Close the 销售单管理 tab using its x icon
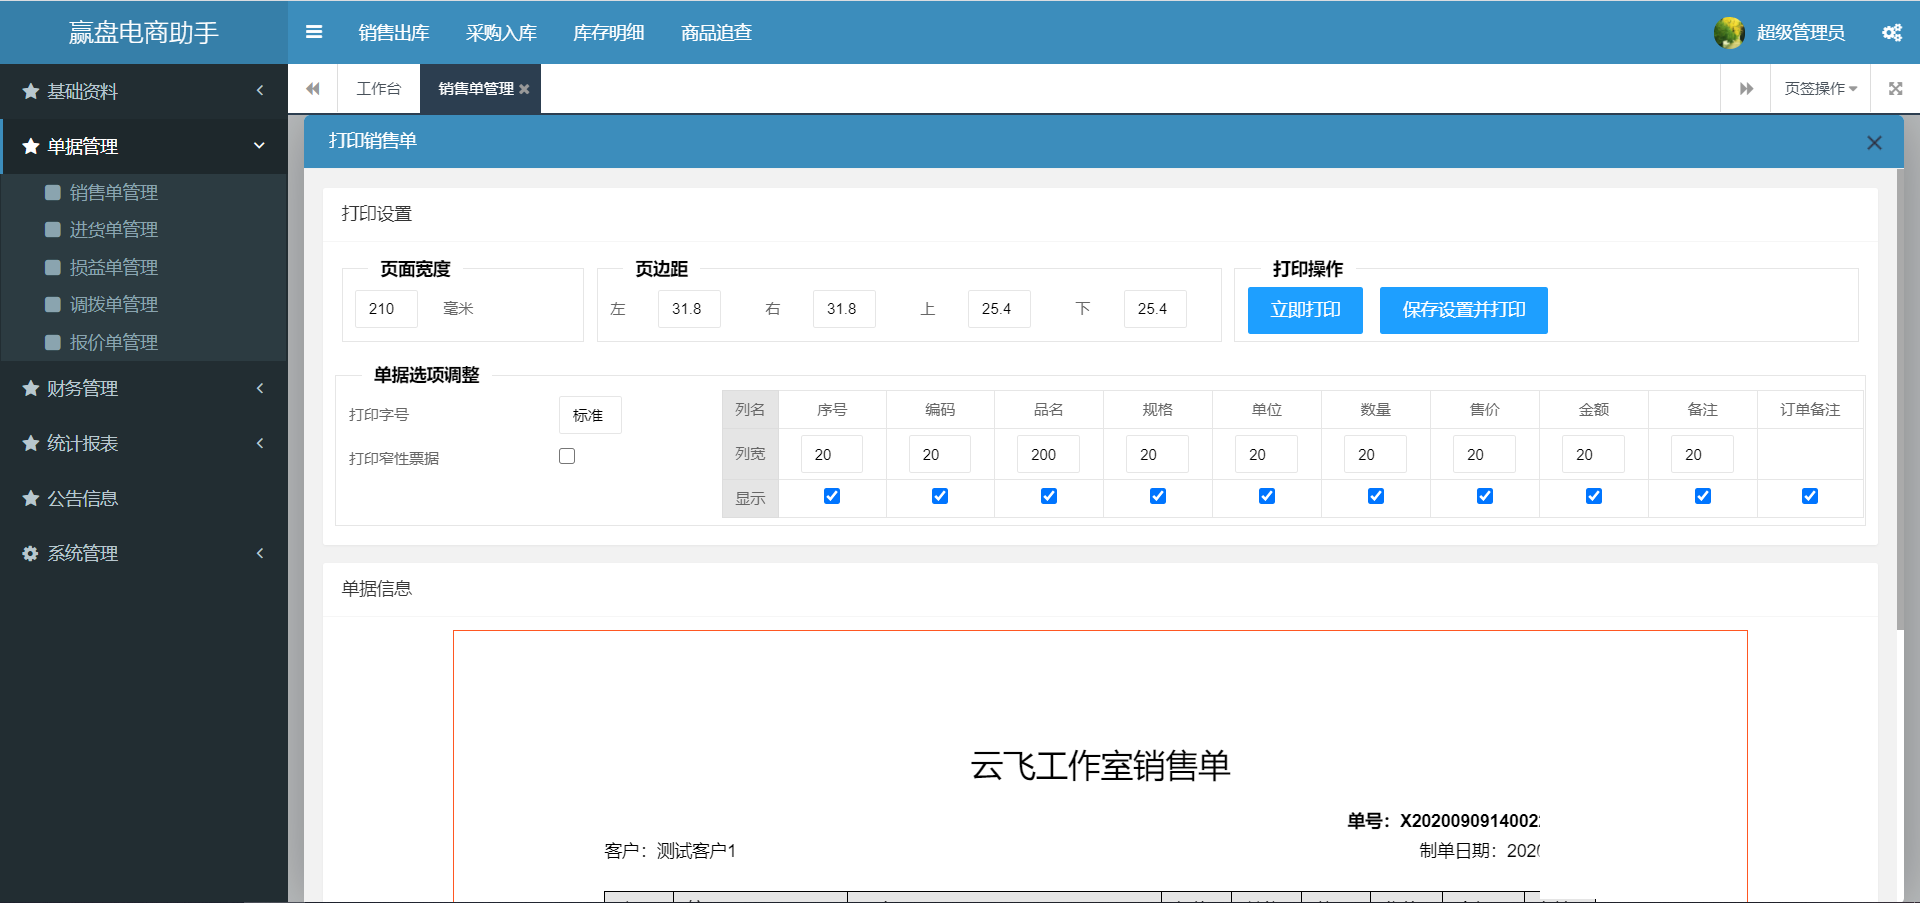1920x903 pixels. (x=524, y=89)
